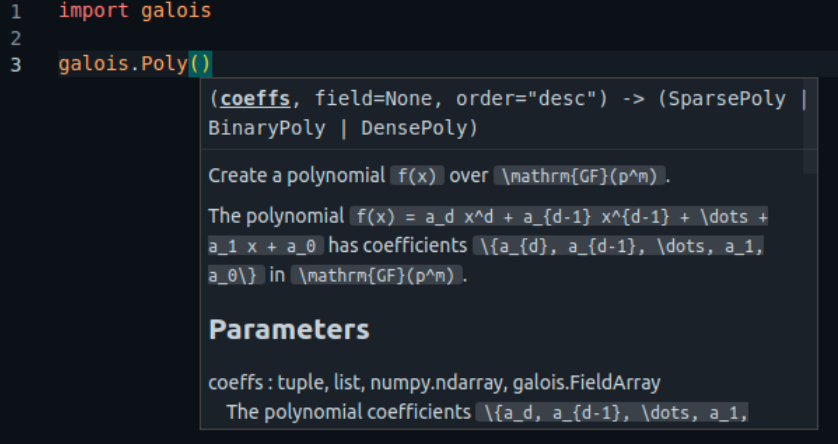Image resolution: width=838 pixels, height=444 pixels.
Task: Click the signature popup's vertical scrollbar
Action: (810, 126)
